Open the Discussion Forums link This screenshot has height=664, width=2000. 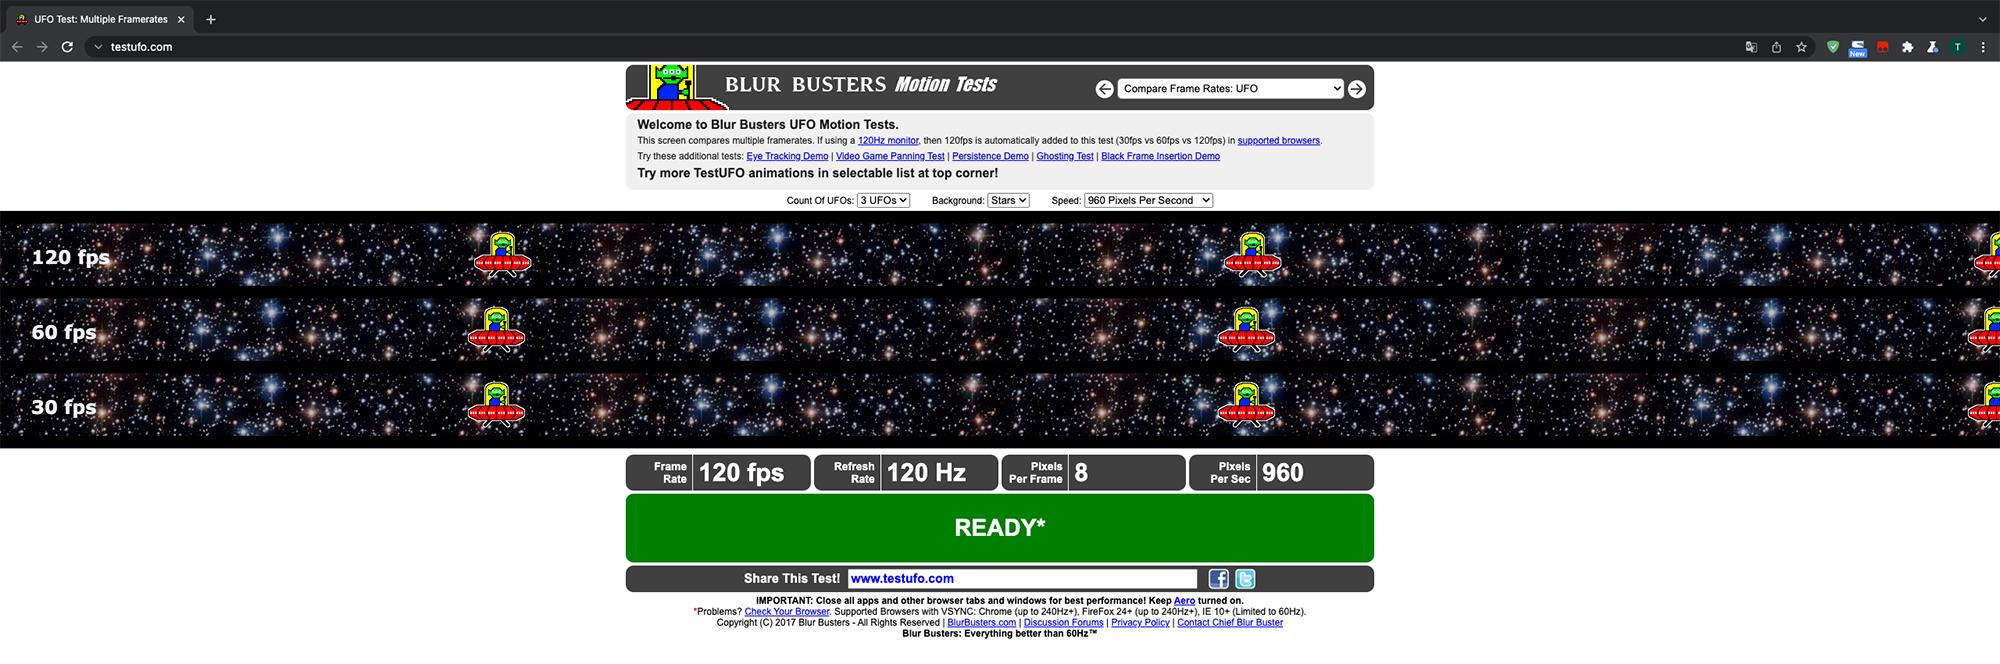(1064, 623)
